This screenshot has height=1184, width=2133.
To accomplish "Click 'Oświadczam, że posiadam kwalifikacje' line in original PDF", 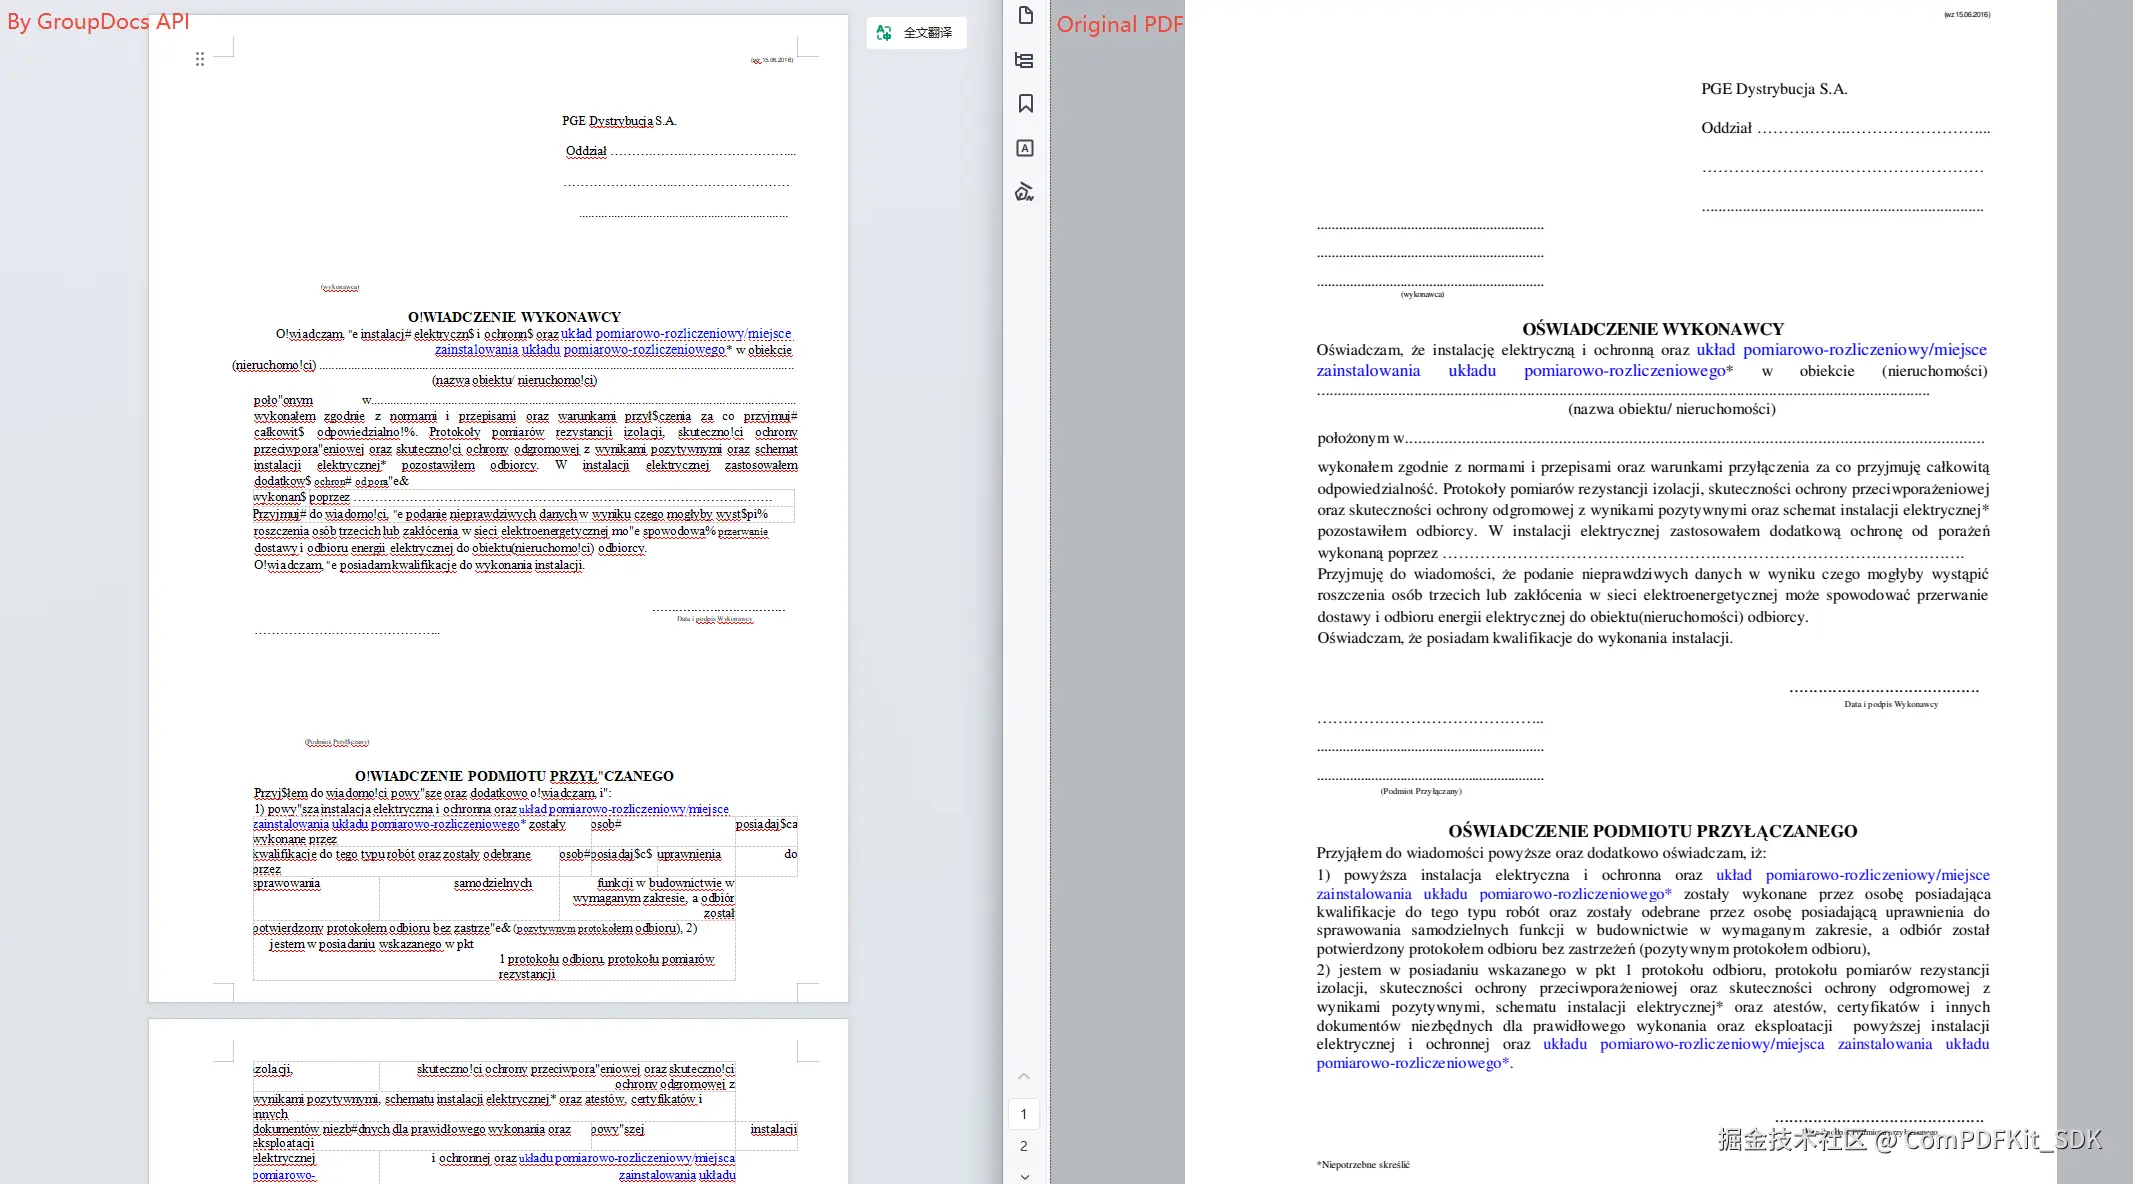I will (x=1525, y=638).
